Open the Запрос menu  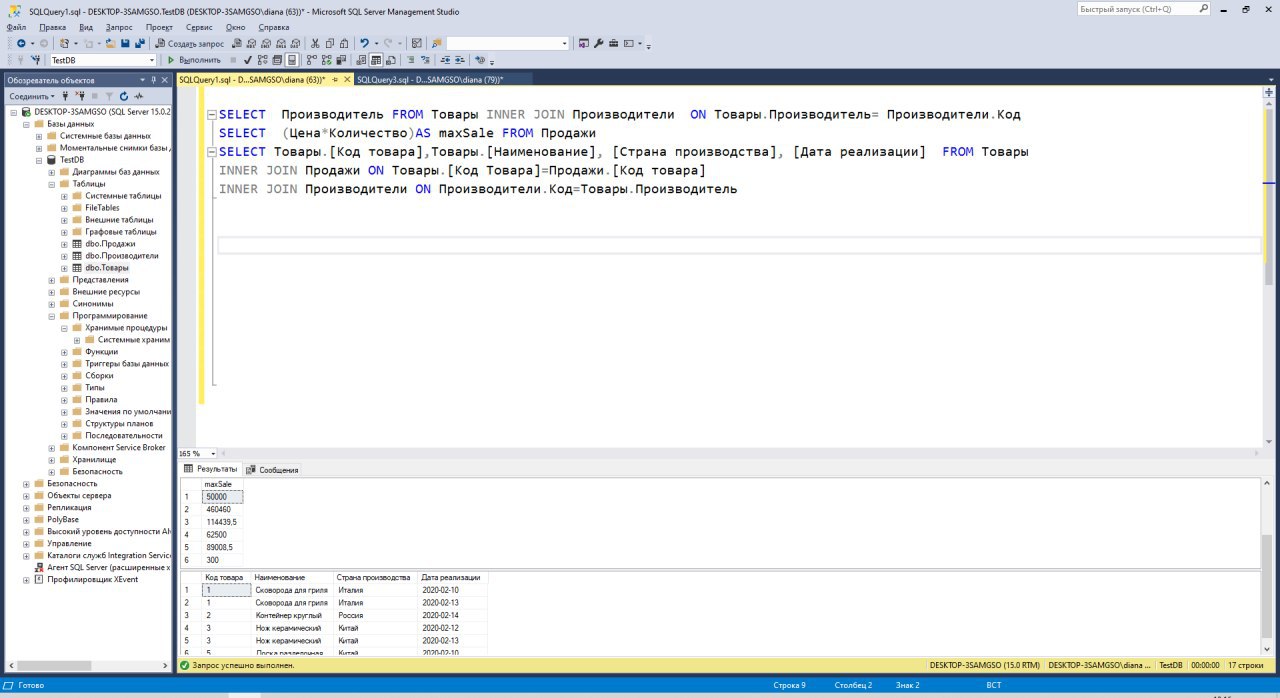click(118, 27)
